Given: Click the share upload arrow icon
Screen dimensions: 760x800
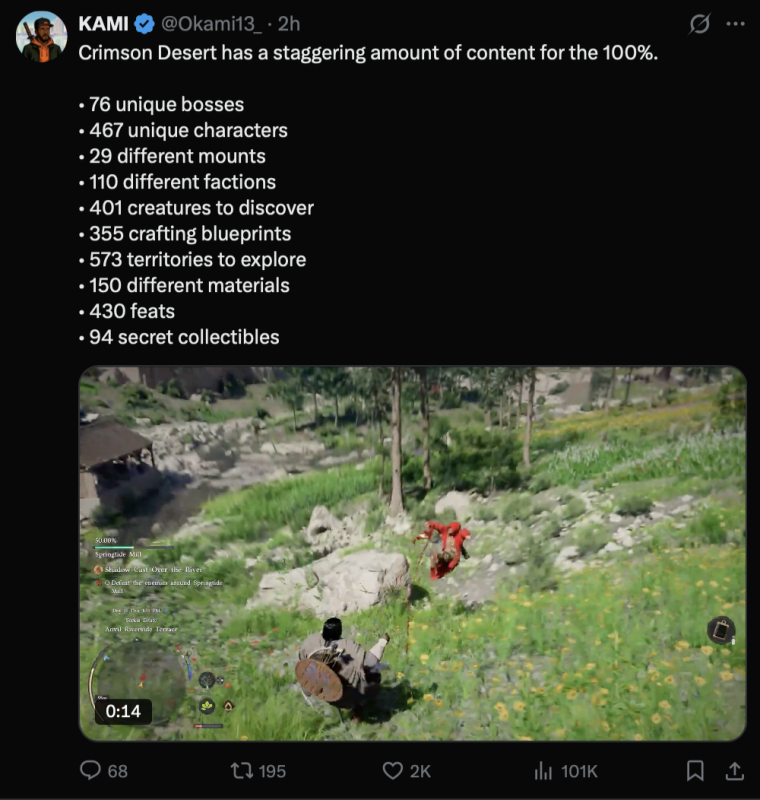Looking at the screenshot, I should [x=734, y=770].
